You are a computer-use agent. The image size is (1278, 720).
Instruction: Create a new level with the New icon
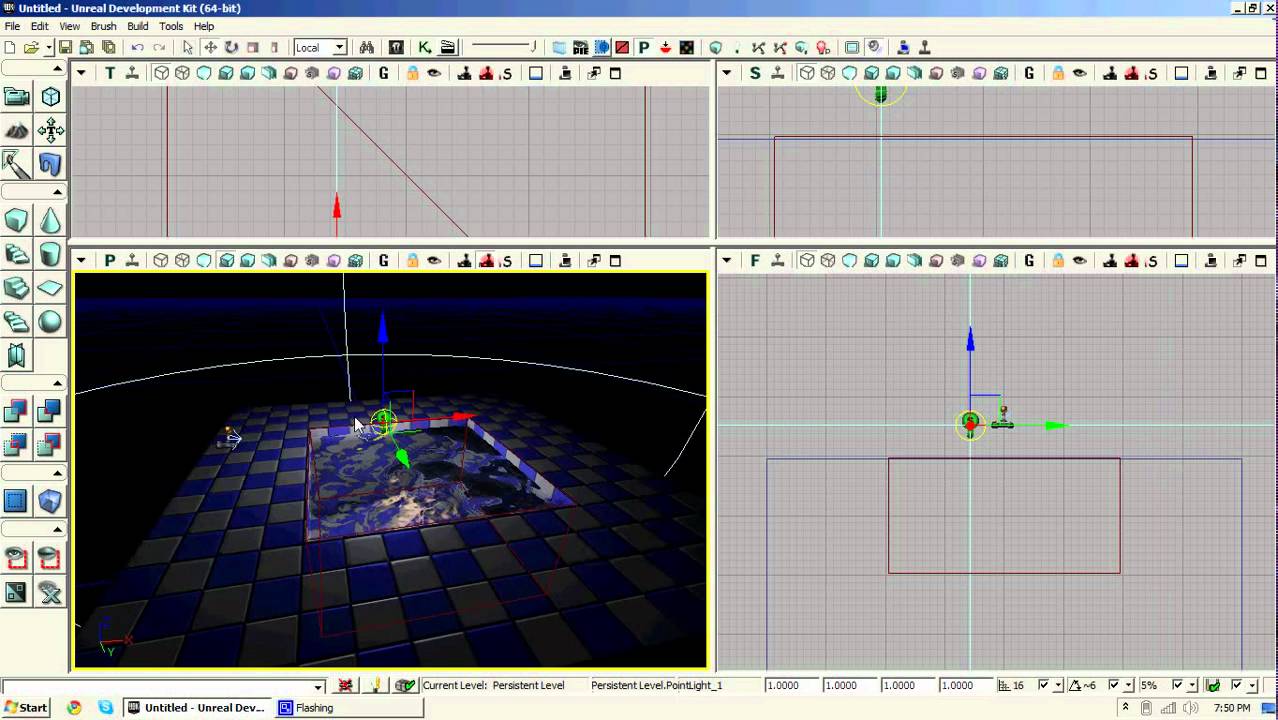tap(10, 47)
